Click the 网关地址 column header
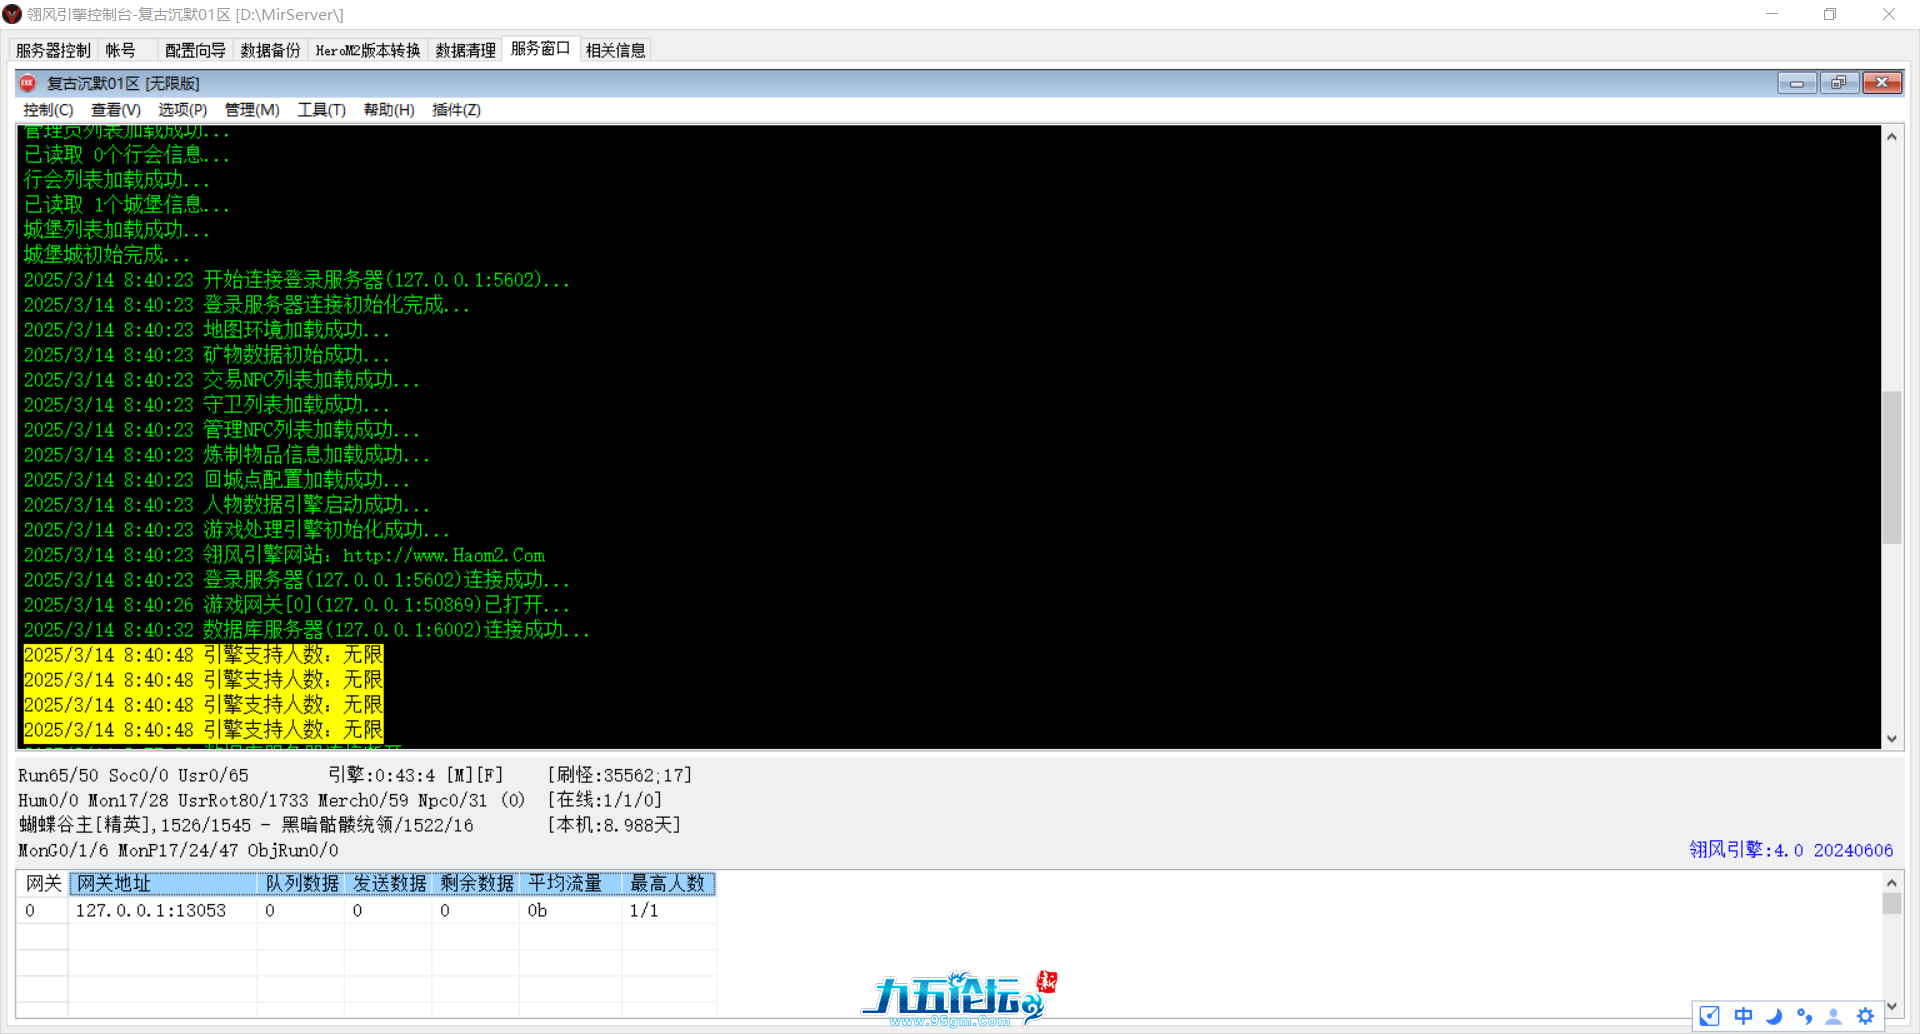 pyautogui.click(x=163, y=883)
